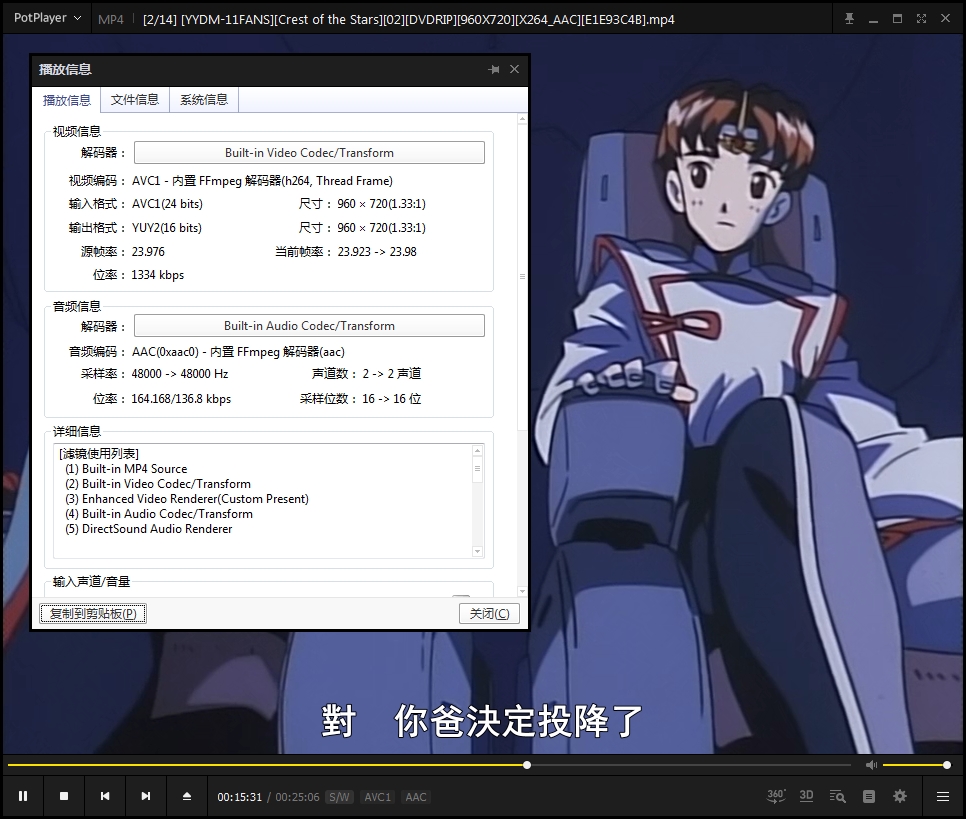Screen dimensions: 966x819
Task: Open the PotPlayer dropdown menu
Action: [x=47, y=18]
